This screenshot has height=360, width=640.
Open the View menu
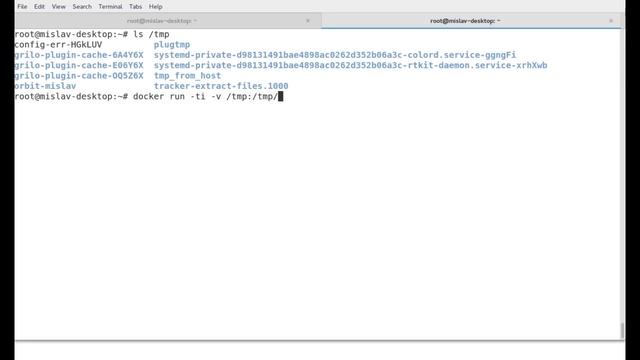(x=58, y=7)
